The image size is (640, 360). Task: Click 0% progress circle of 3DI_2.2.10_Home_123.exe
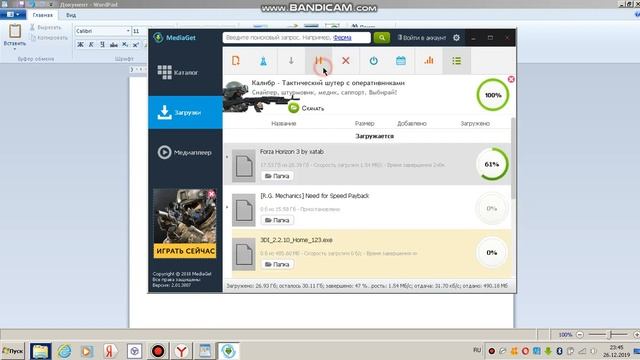(492, 253)
